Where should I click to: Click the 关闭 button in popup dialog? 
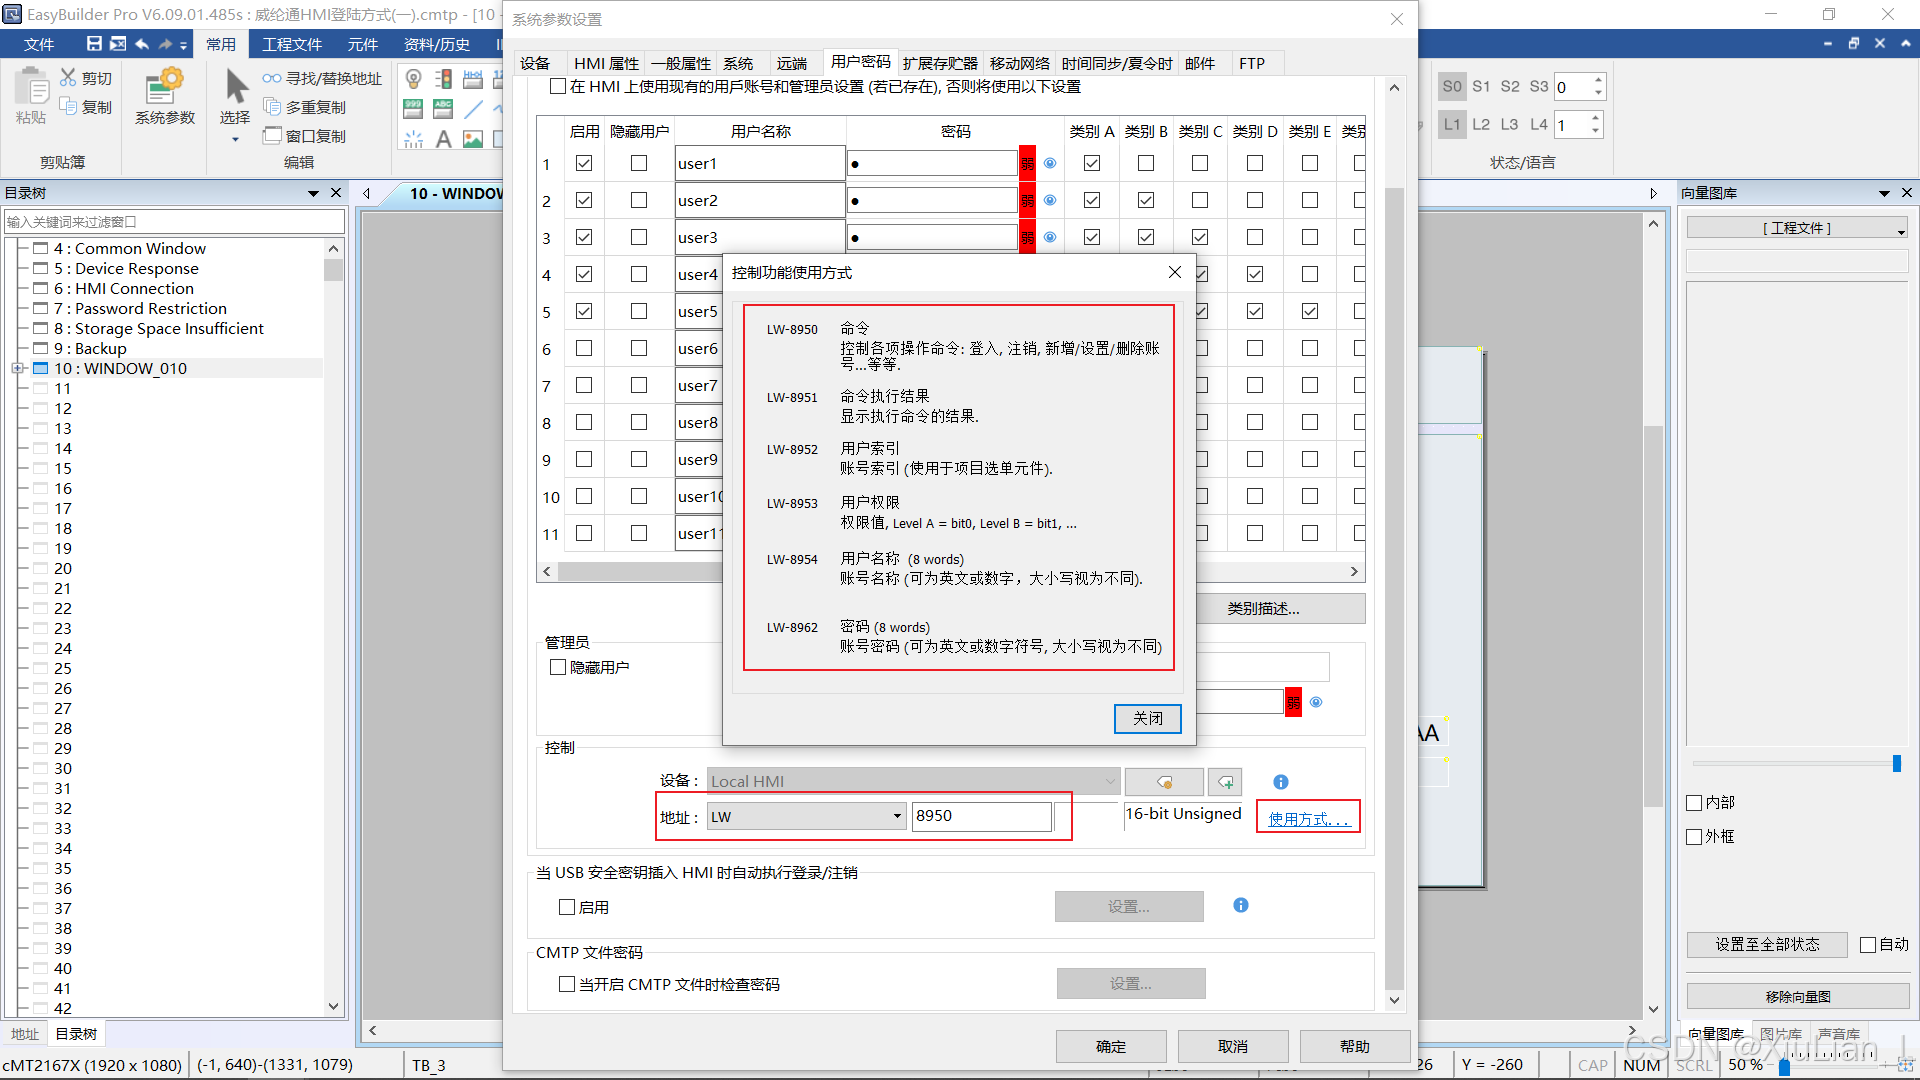1147,718
